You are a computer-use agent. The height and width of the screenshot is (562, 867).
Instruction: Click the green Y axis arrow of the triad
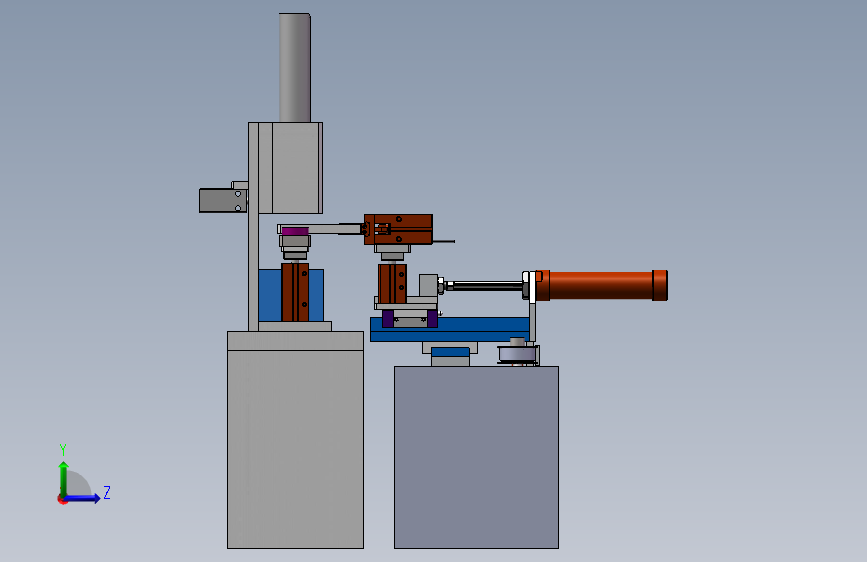coord(64,478)
